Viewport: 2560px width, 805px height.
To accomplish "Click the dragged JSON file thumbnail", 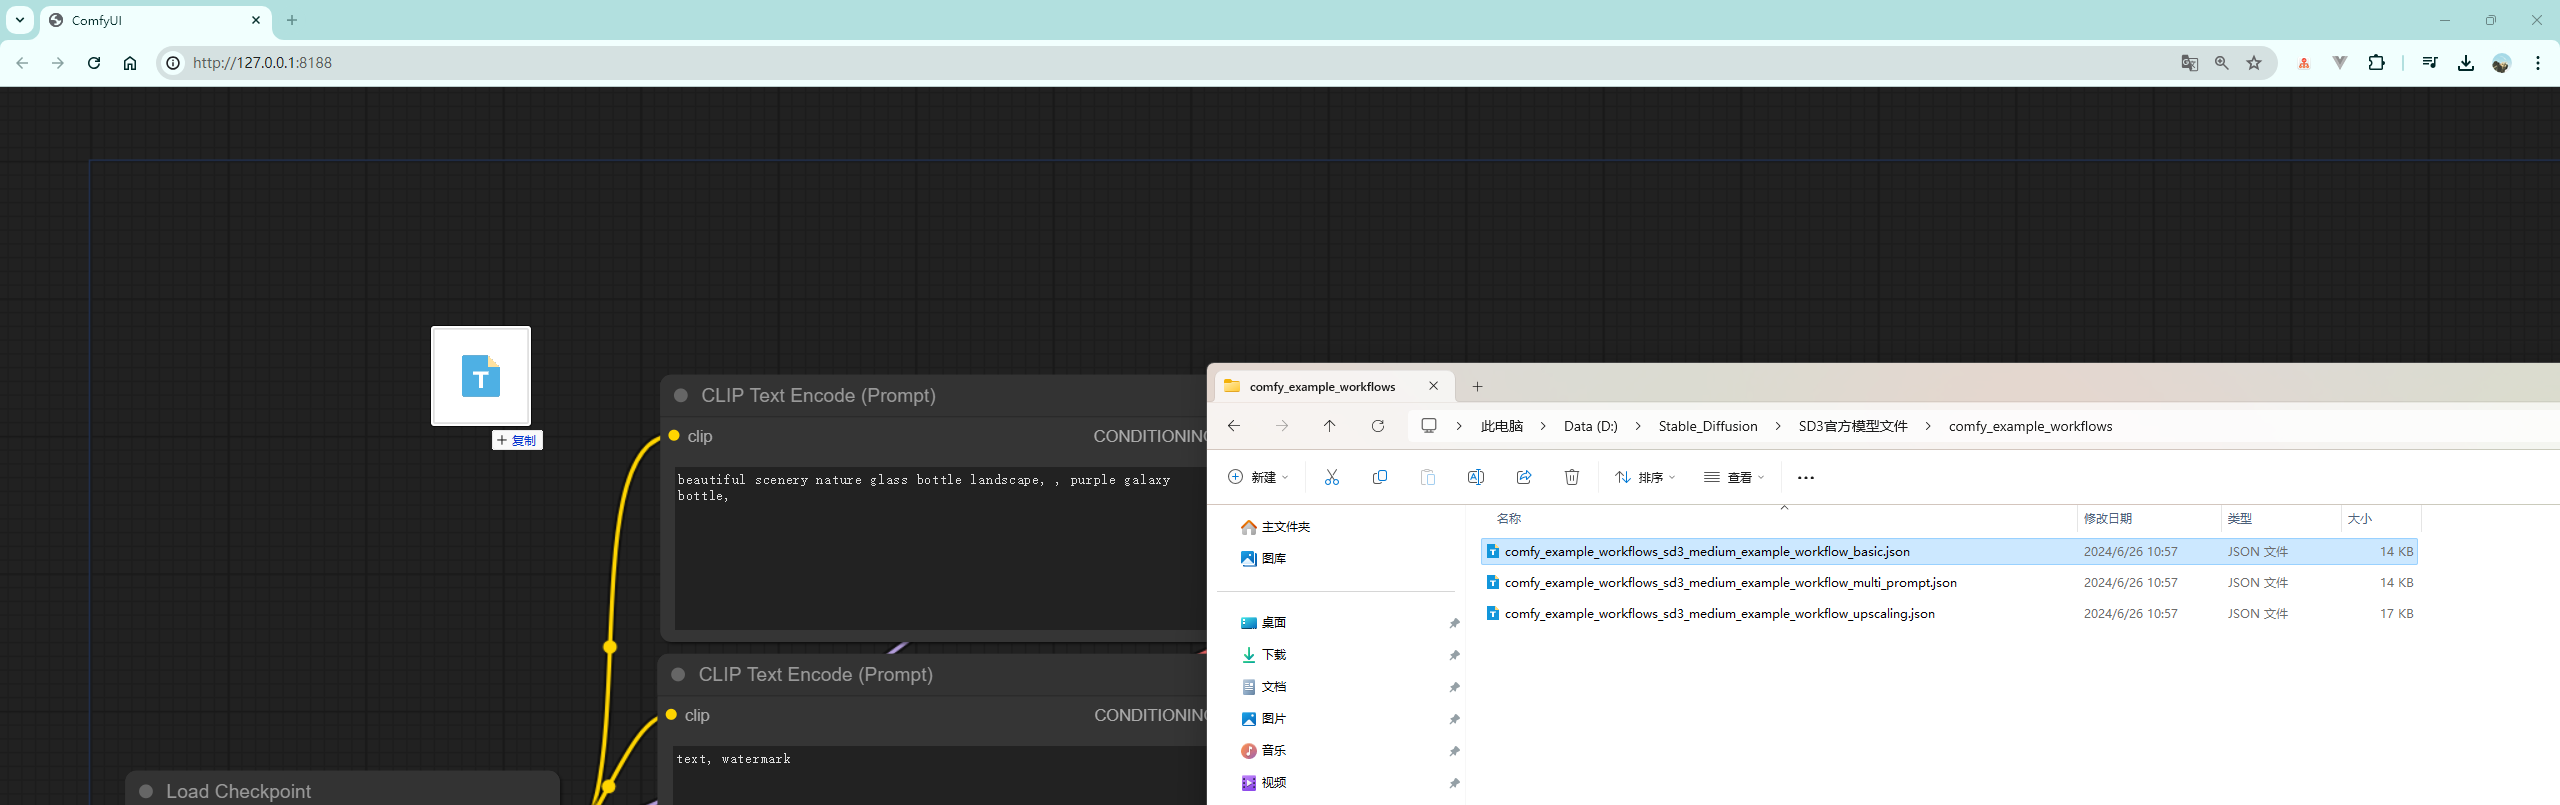I will (481, 376).
